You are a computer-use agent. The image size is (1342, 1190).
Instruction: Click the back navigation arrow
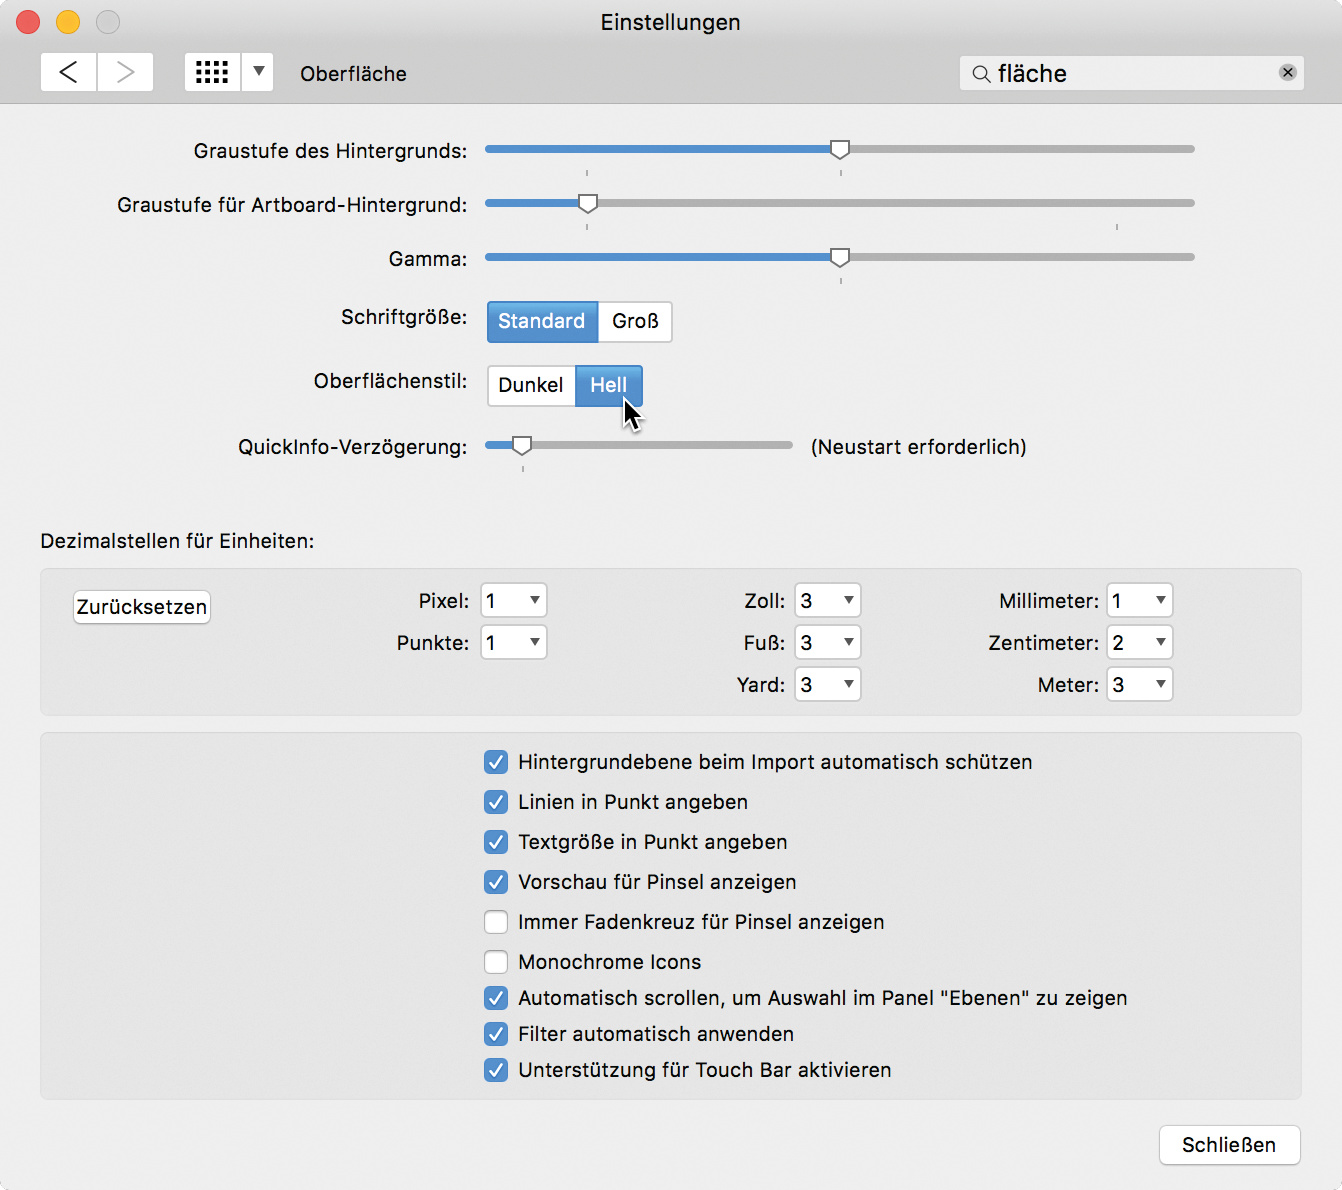(68, 72)
